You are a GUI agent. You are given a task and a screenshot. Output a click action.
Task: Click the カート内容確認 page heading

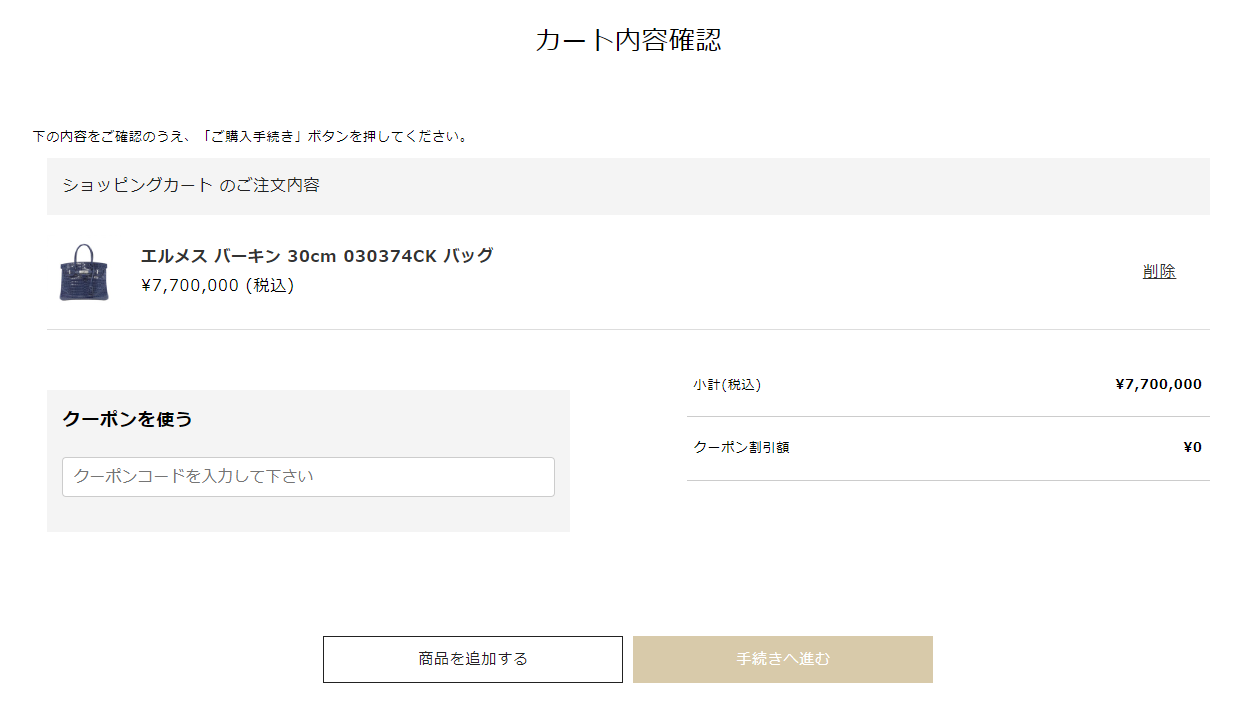coord(628,40)
